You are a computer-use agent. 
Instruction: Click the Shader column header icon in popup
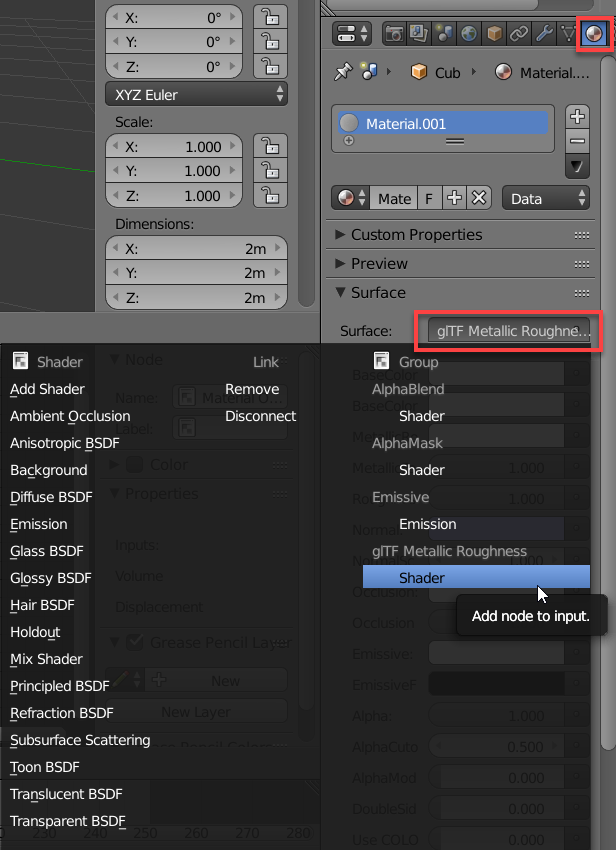[x=20, y=361]
